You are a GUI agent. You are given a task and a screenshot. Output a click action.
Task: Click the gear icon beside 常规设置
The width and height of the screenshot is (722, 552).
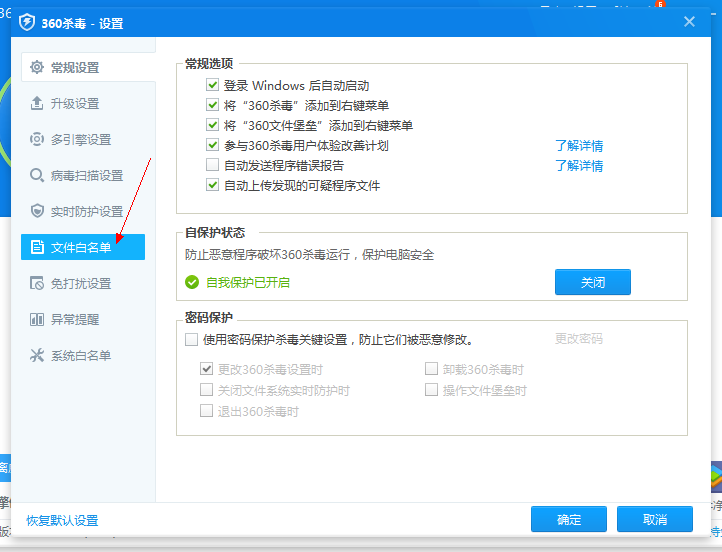37,67
